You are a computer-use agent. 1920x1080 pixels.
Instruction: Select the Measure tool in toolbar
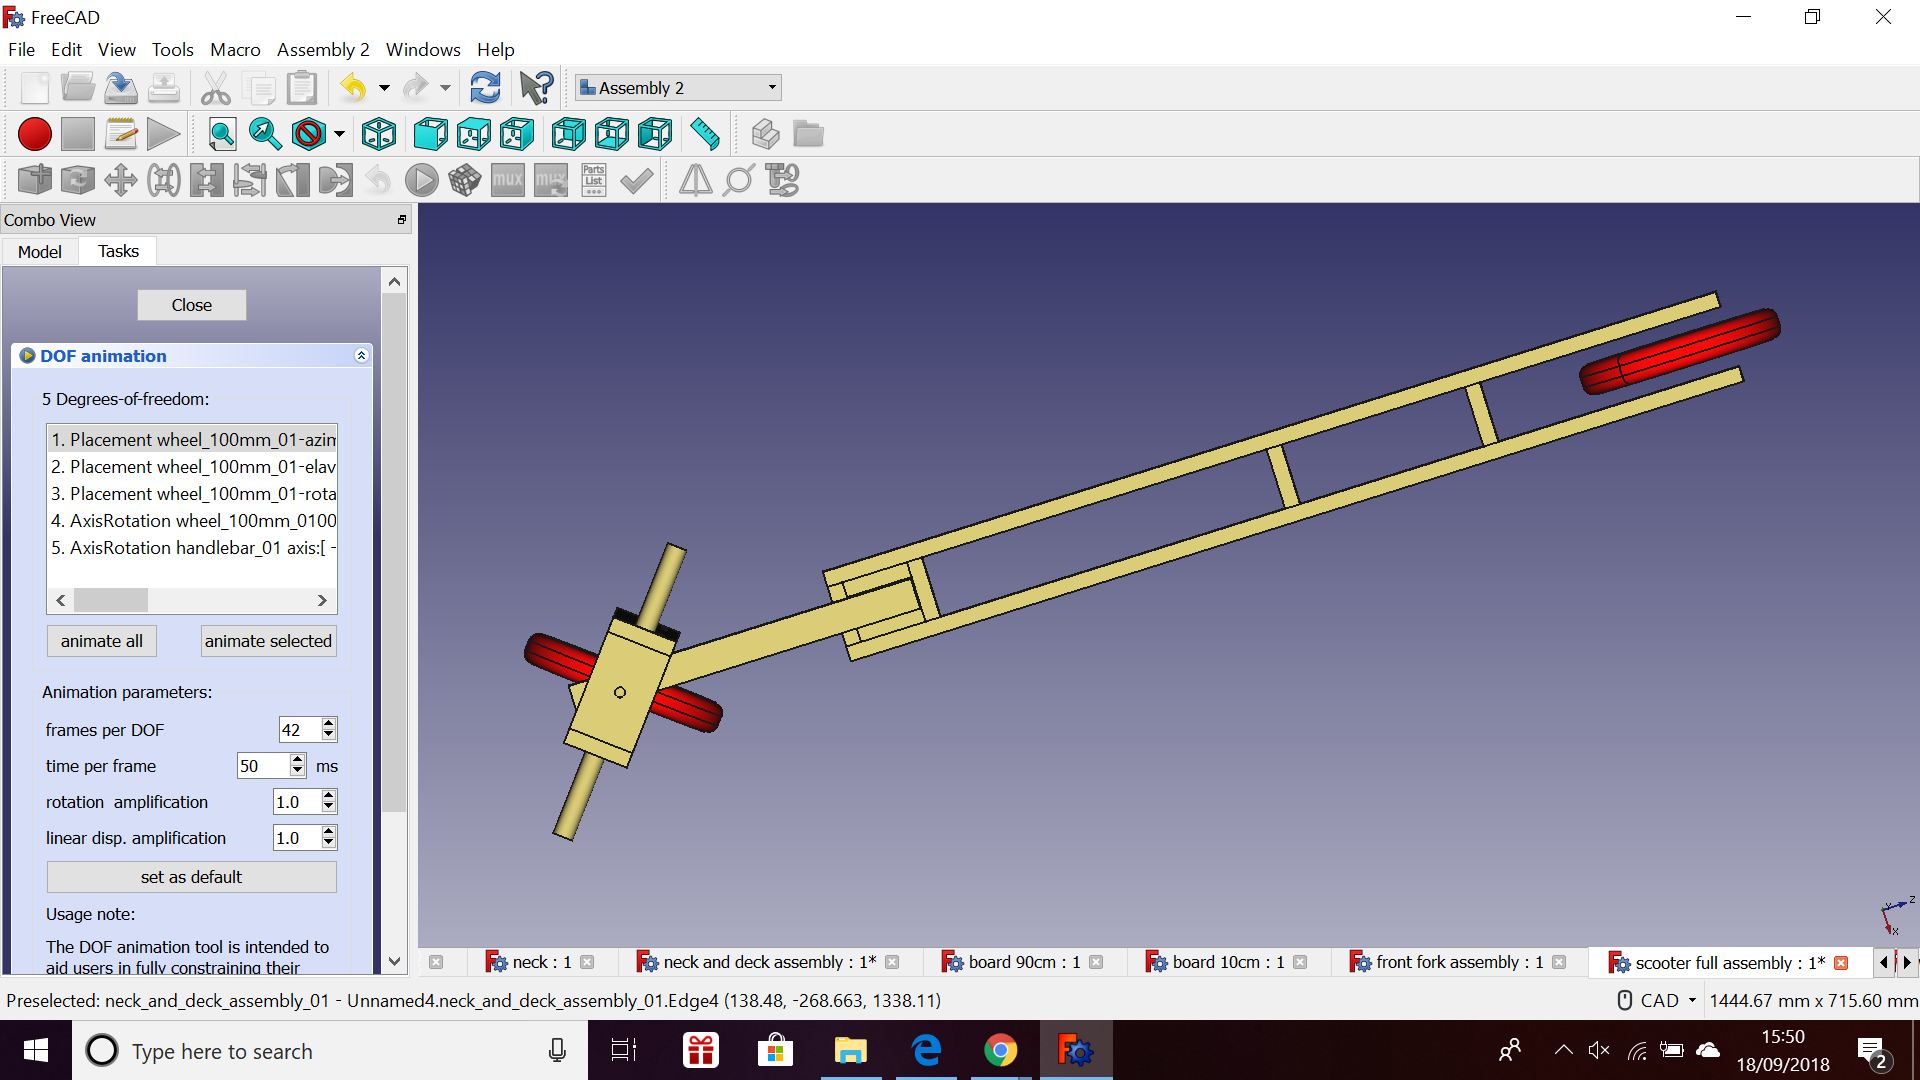709,133
